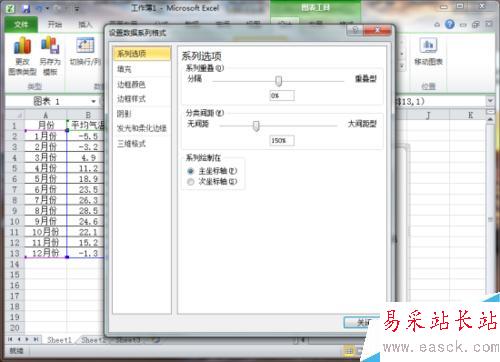Screen dimensions: 500x362
Task: Click the last-sheet navigation arrow
Action: point(36,339)
